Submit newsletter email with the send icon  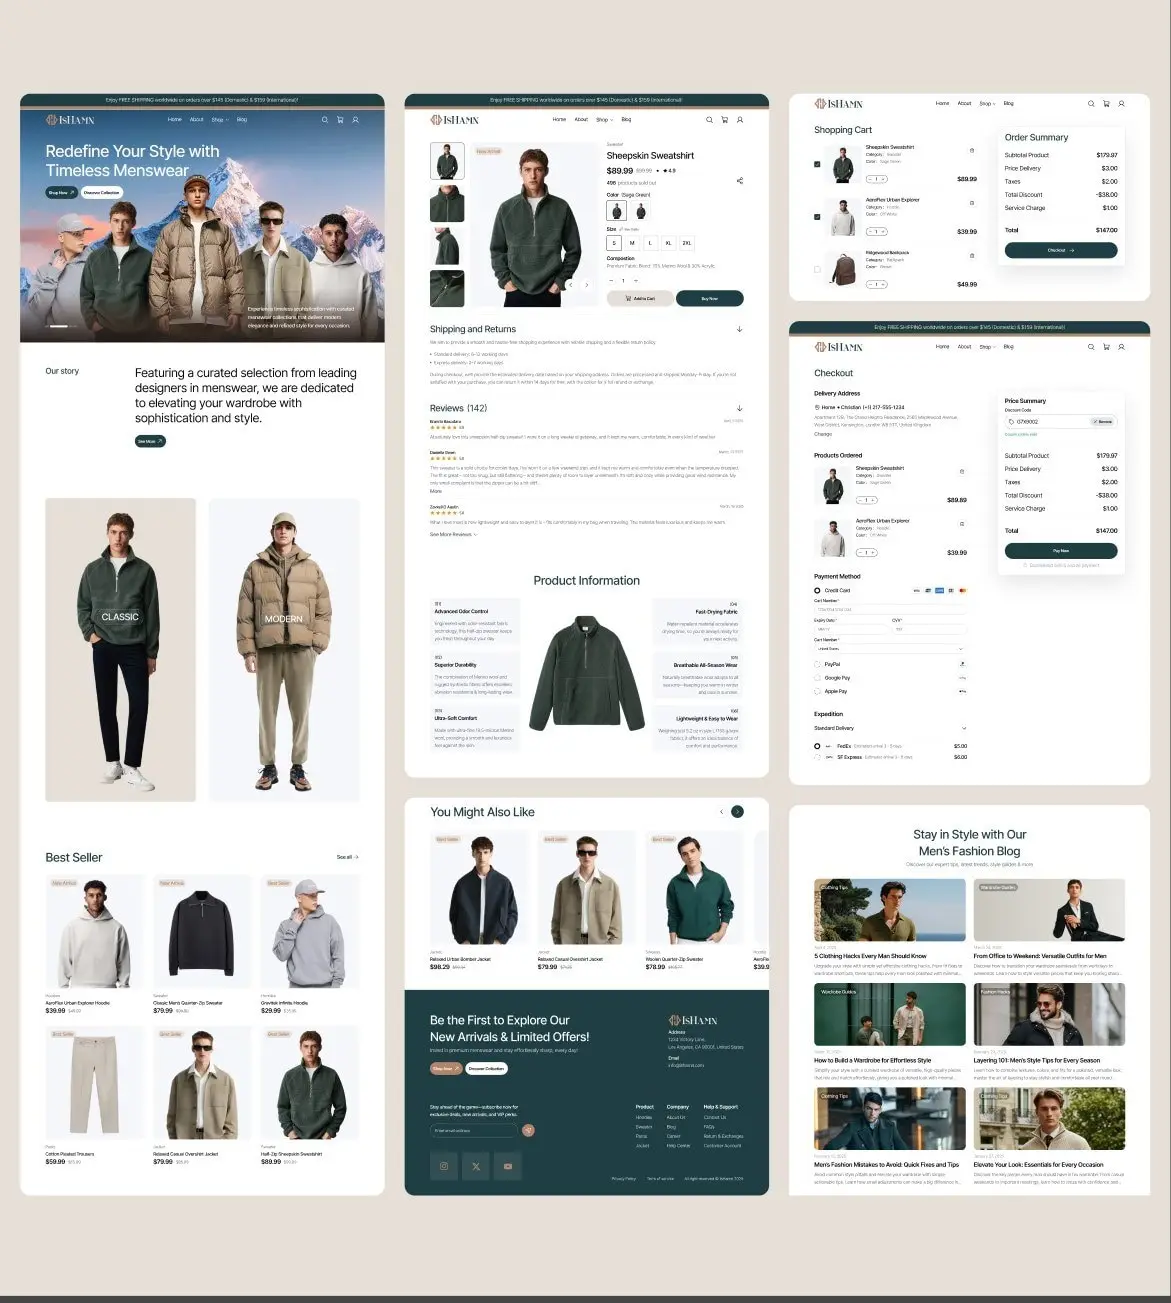[528, 1130]
